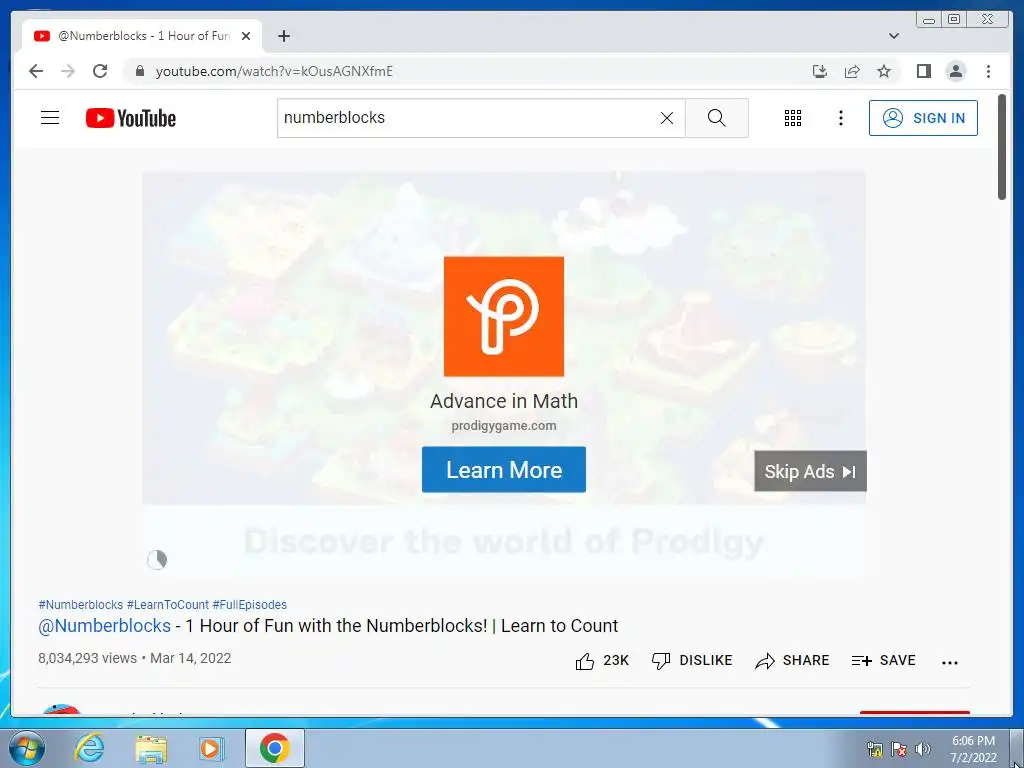Expand the tab search dropdown
This screenshot has height=768, width=1024.
pos(894,36)
